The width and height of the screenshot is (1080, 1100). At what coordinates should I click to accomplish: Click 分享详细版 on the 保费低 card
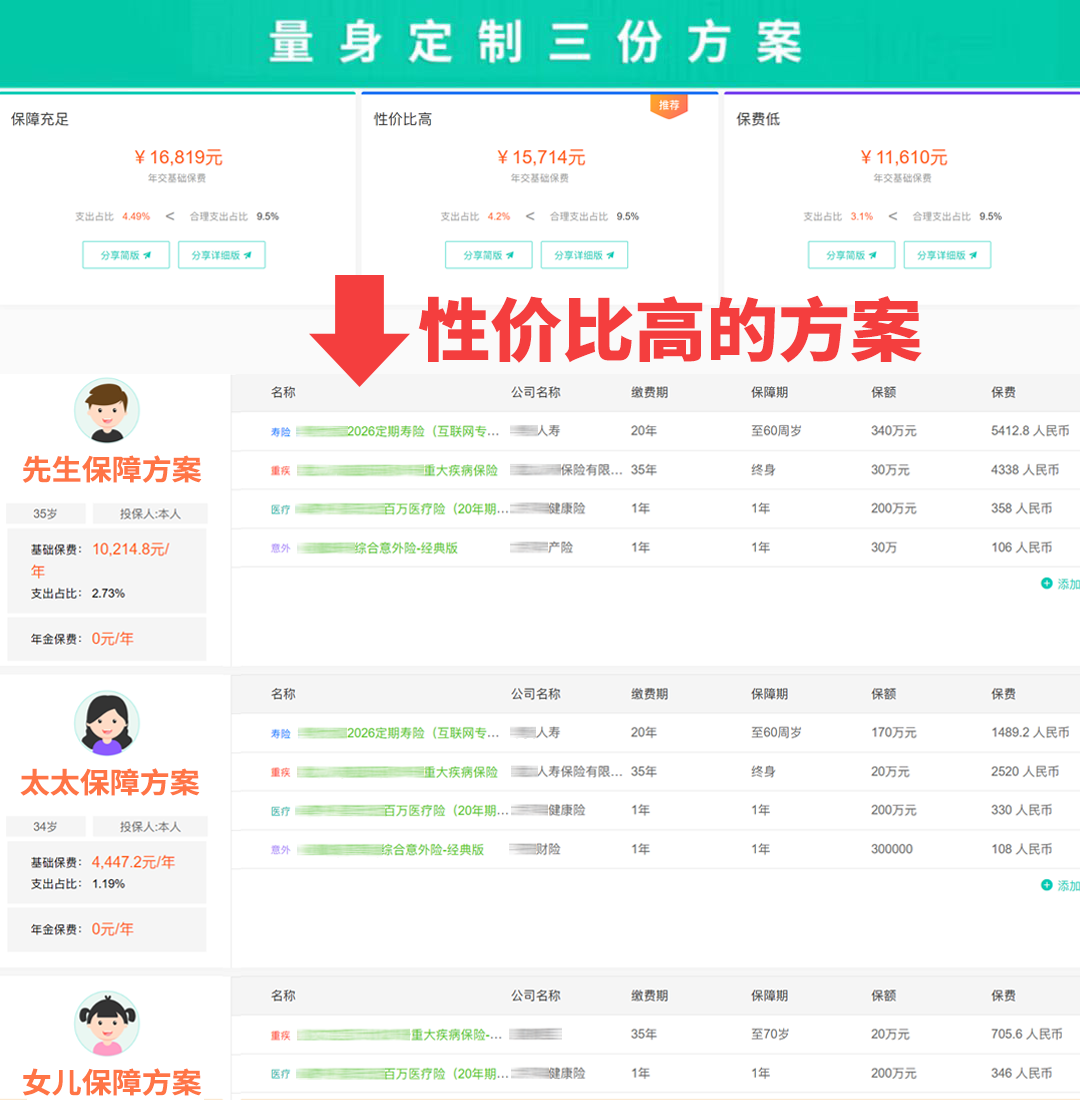pyautogui.click(x=946, y=255)
